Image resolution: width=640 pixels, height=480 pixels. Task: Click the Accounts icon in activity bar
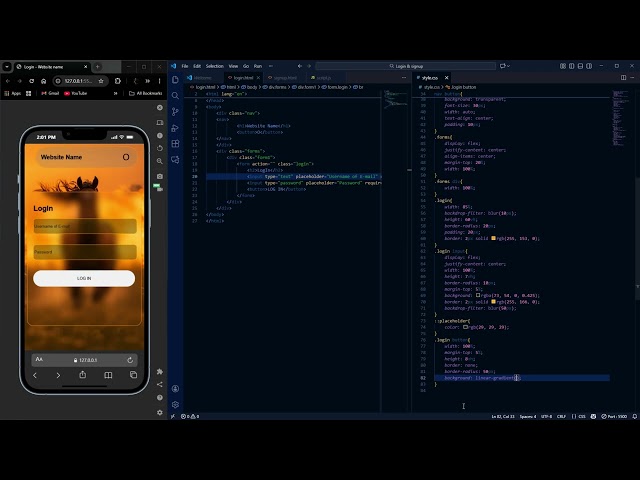pos(175,388)
